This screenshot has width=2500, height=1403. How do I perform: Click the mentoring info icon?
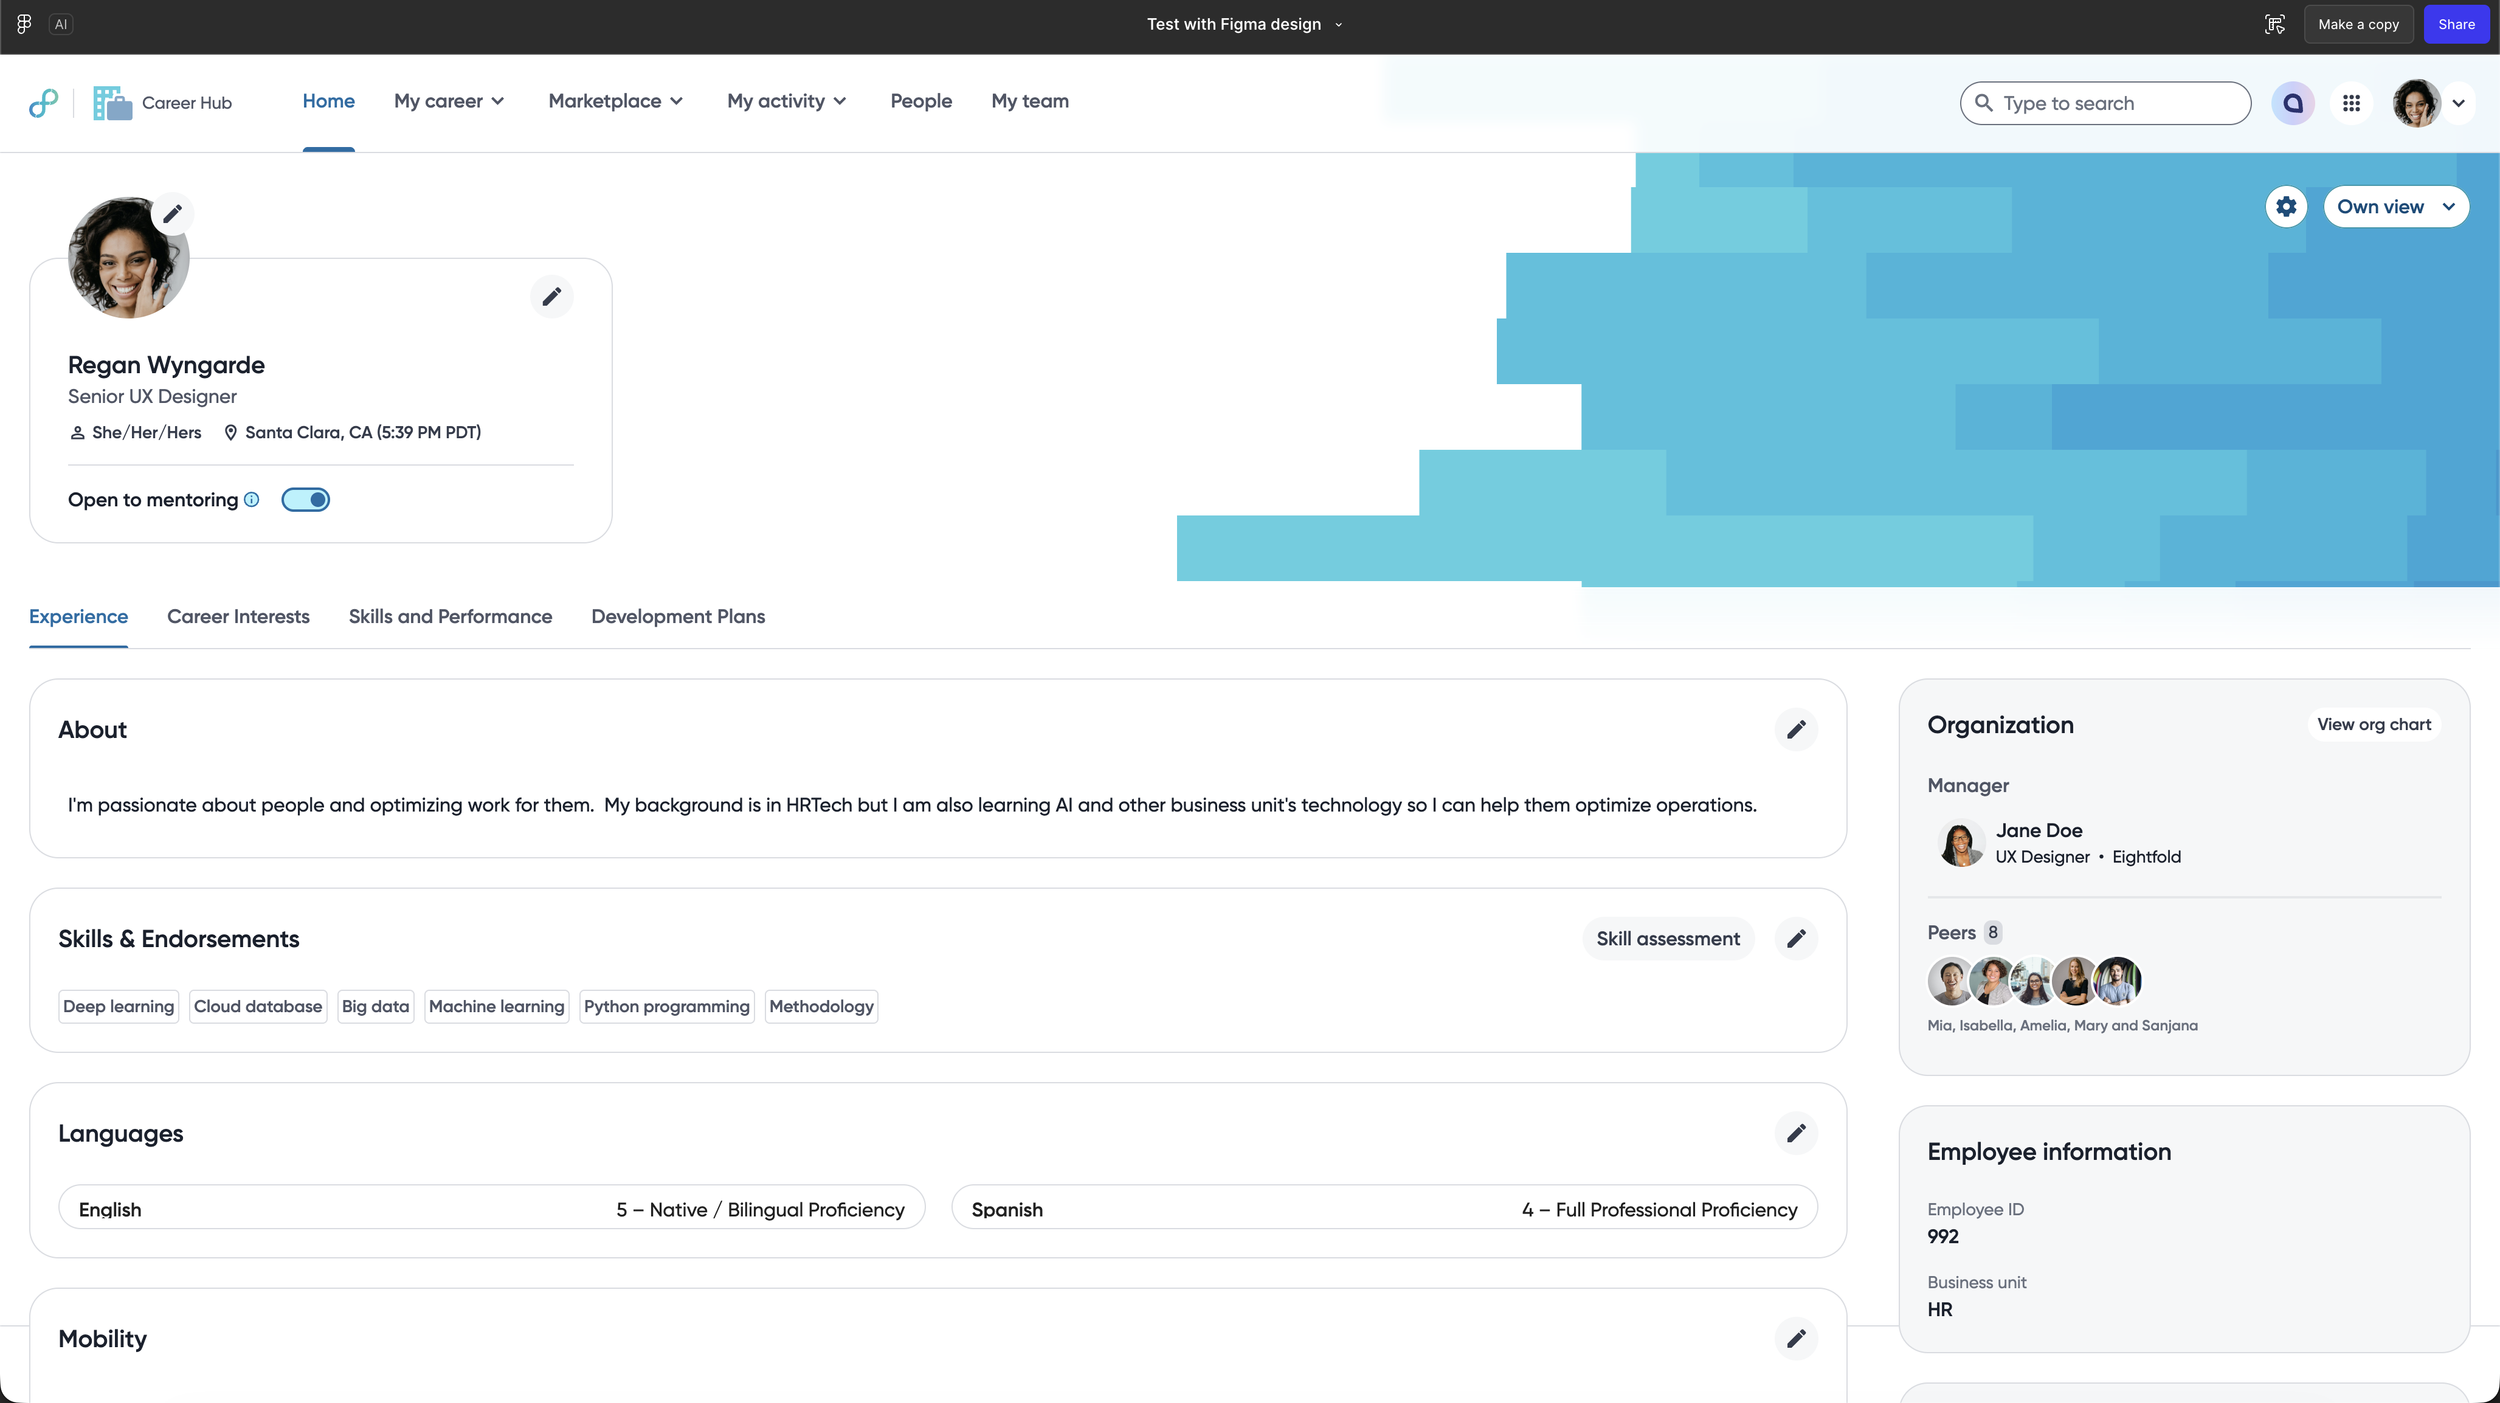tap(252, 499)
